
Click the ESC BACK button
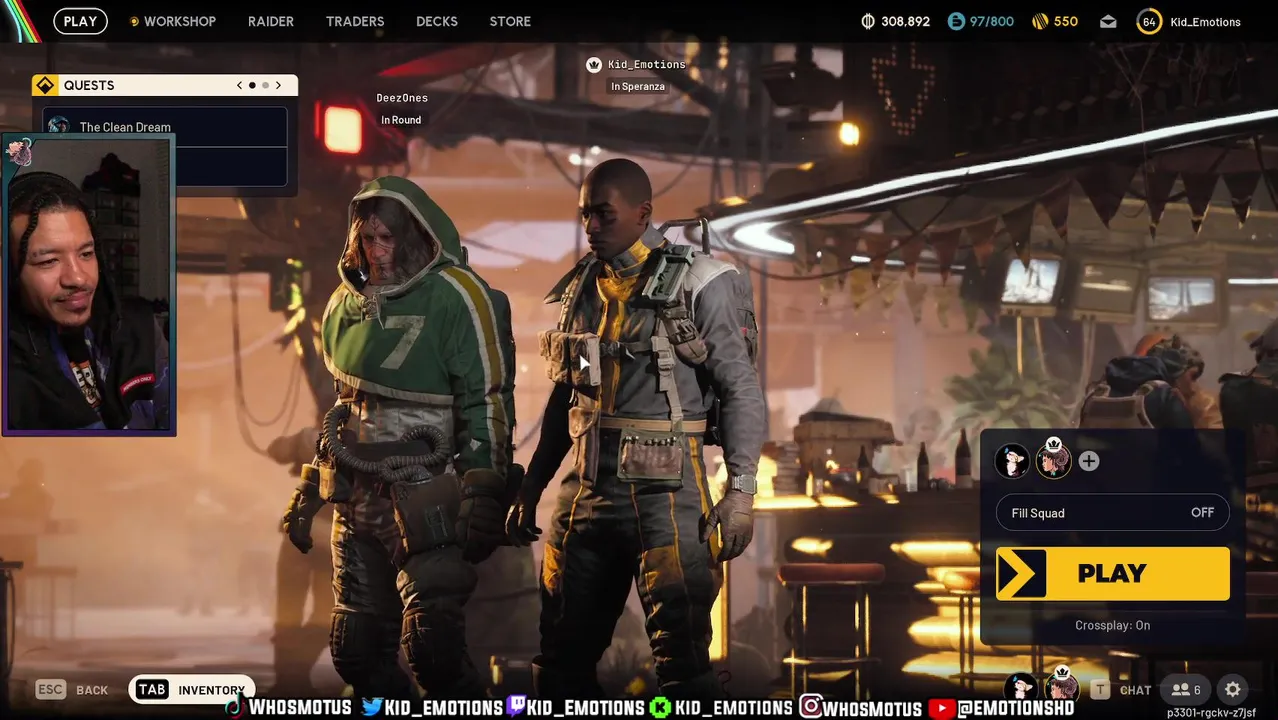(72, 689)
